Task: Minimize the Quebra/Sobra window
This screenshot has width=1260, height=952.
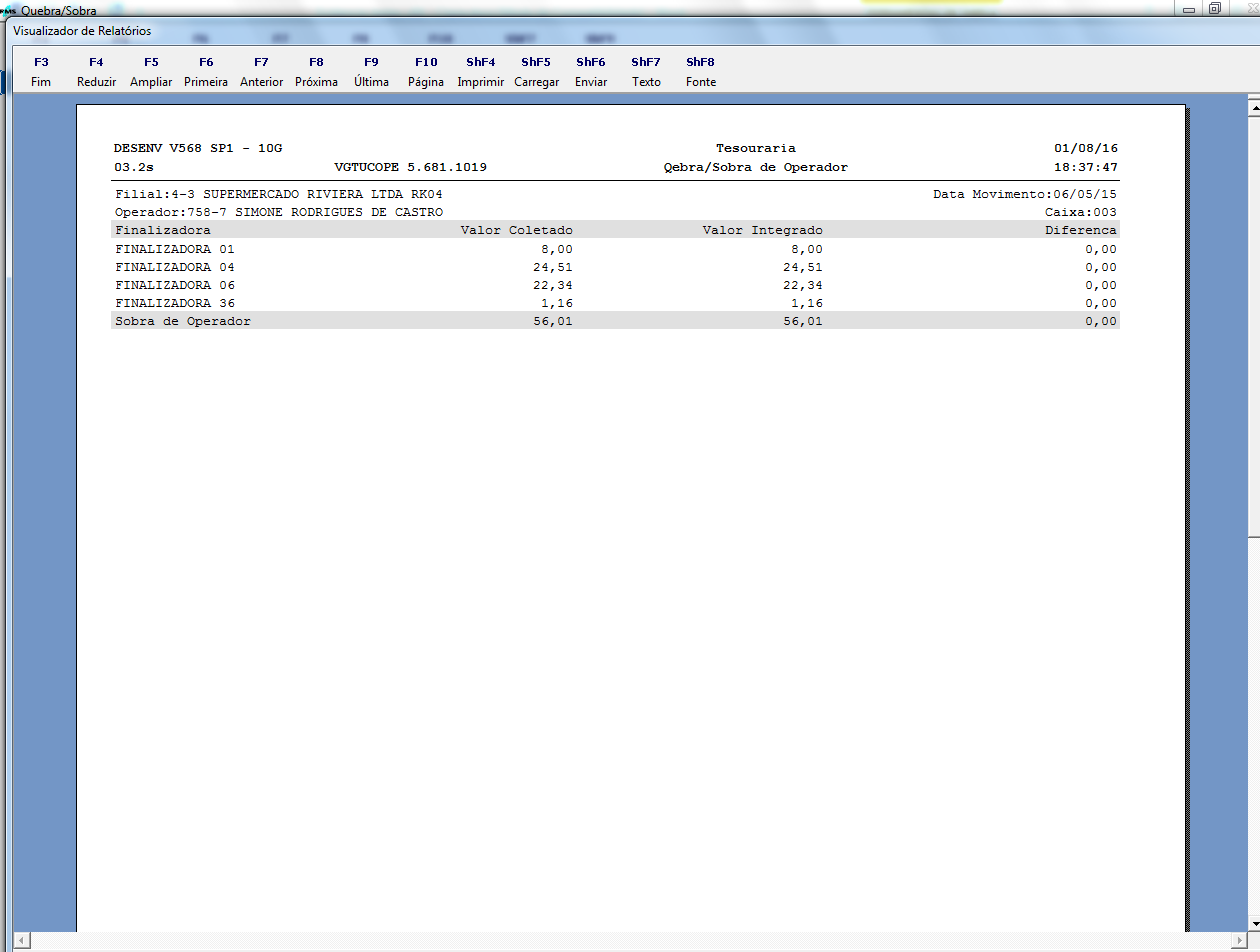Action: (x=1188, y=9)
